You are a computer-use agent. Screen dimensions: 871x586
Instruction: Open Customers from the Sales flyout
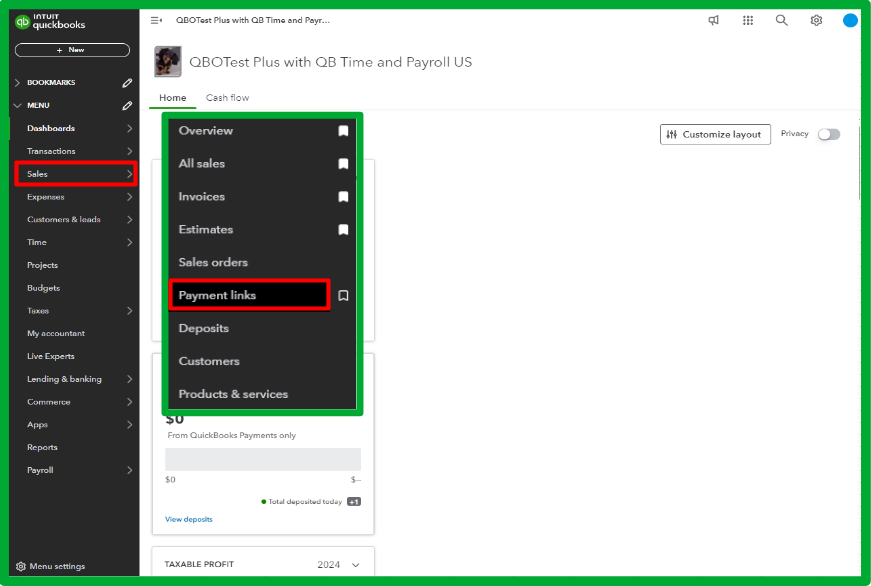point(209,361)
